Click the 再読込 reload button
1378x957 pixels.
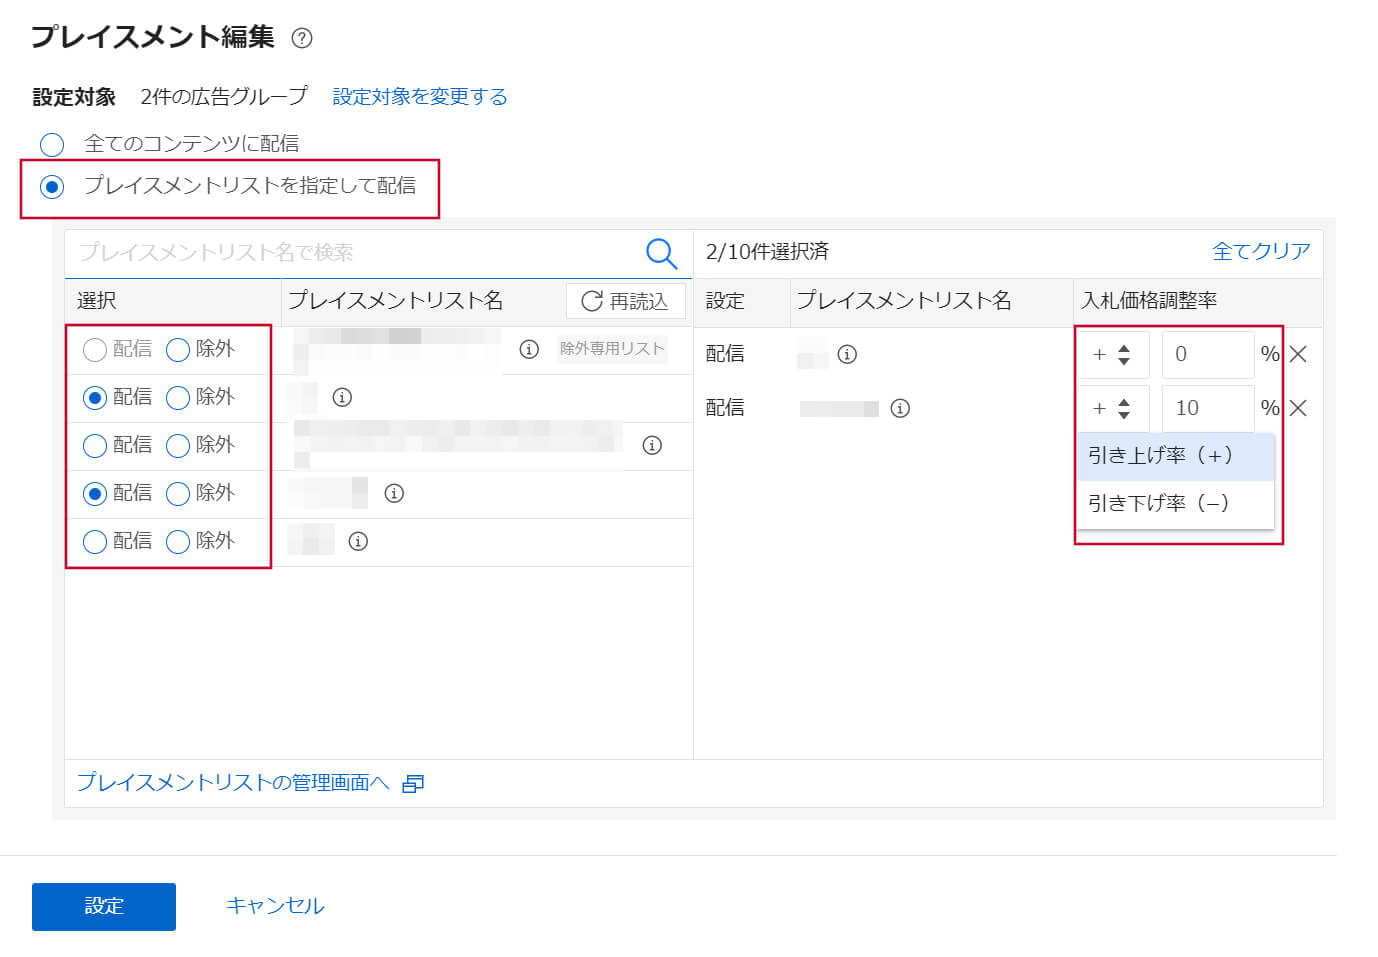[x=625, y=301]
